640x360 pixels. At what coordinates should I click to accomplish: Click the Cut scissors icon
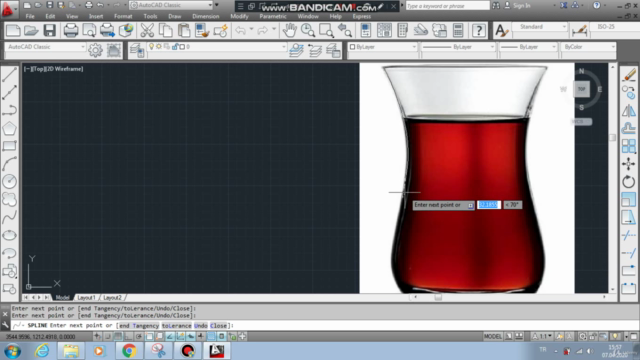click(x=147, y=31)
